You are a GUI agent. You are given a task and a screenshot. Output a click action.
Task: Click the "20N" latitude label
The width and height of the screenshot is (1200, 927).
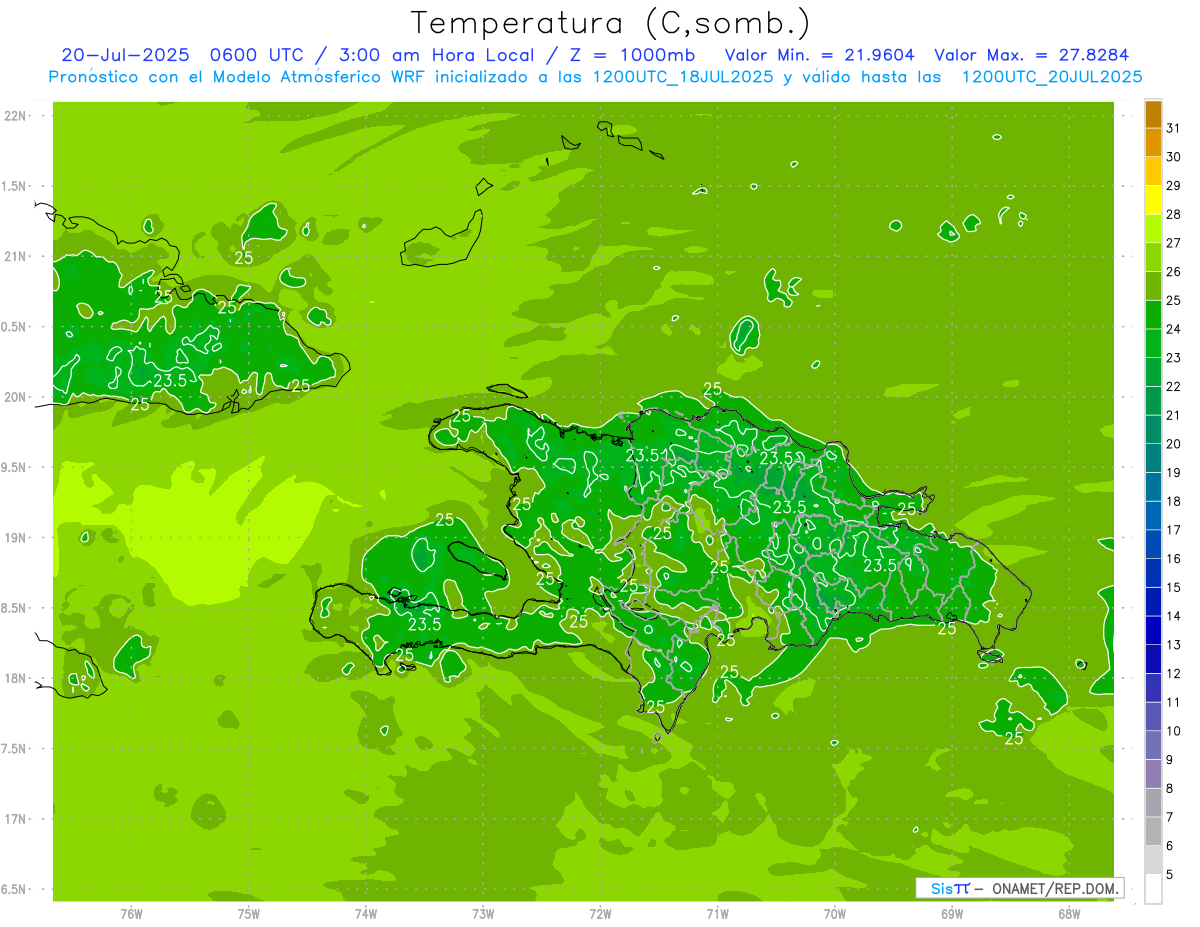pyautogui.click(x=14, y=397)
